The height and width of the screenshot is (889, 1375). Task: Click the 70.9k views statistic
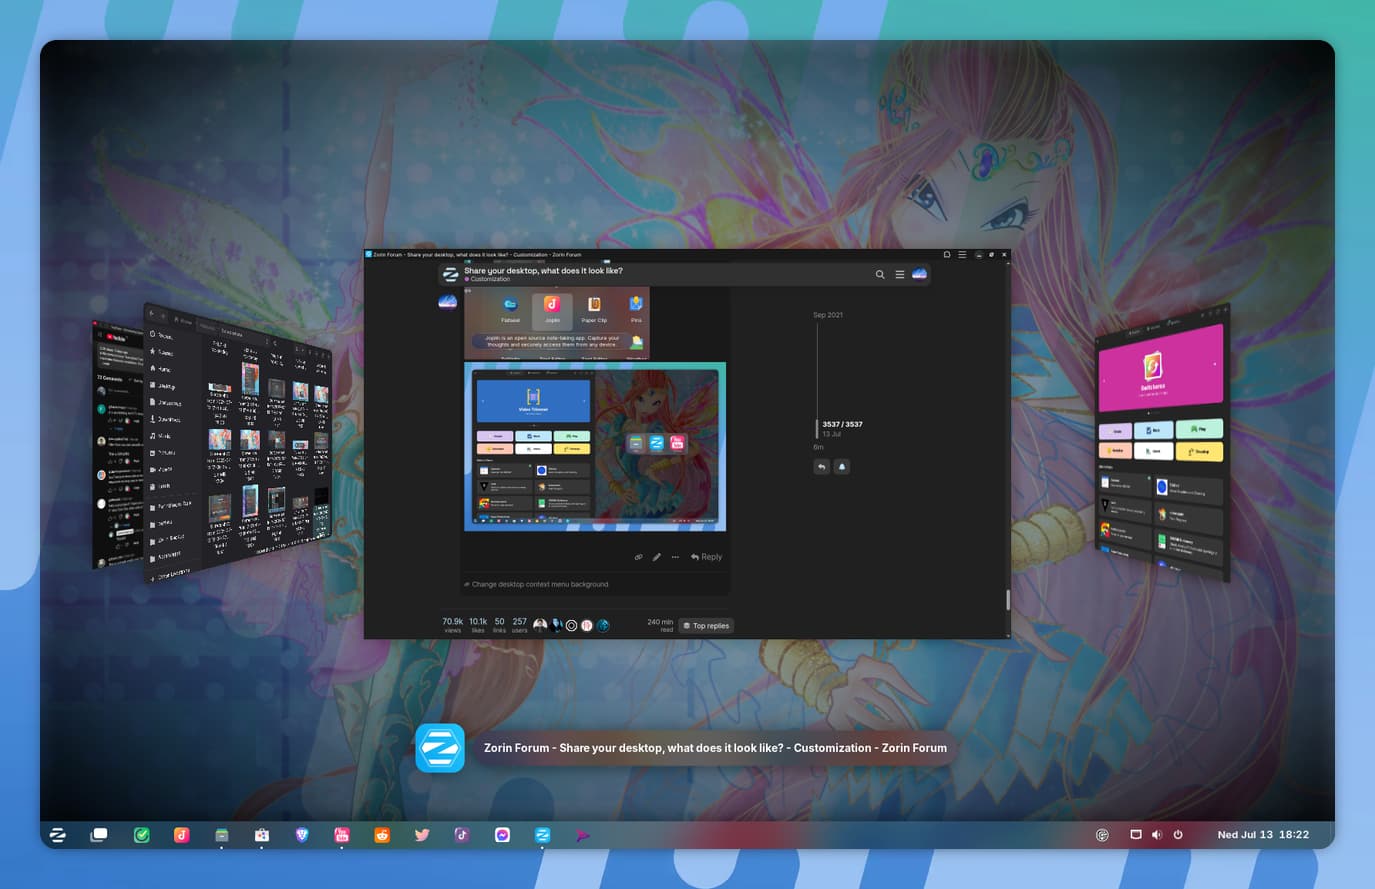pos(453,625)
